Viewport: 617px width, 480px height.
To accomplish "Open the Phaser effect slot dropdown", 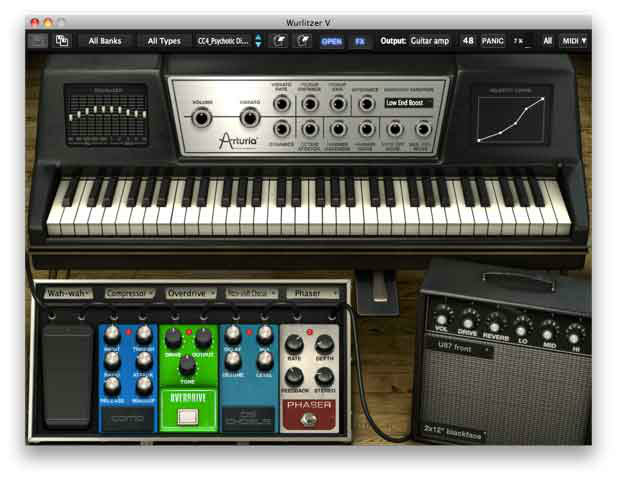I will 312,293.
